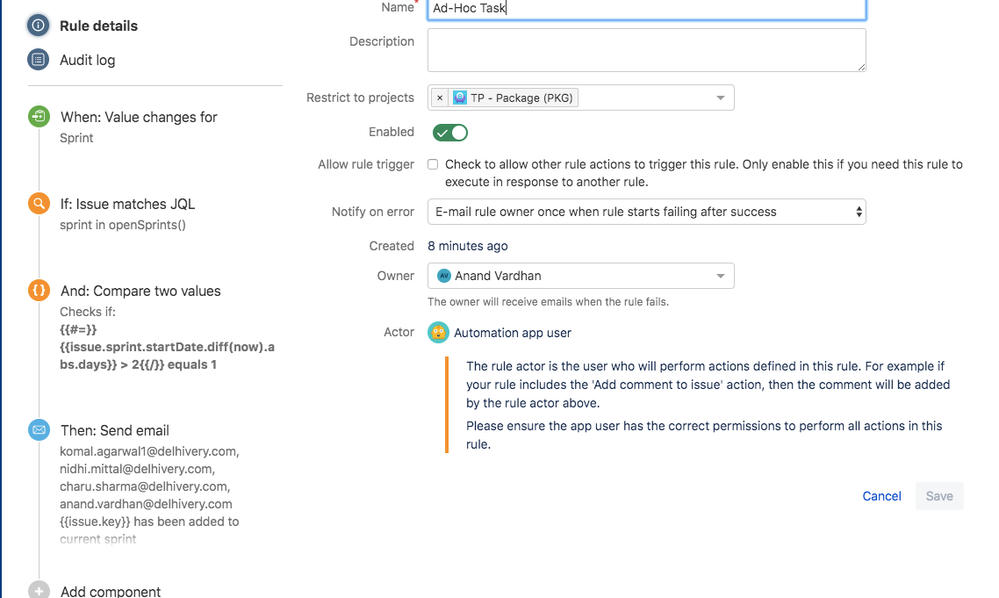Click the Automation app user avatar
999x598 pixels.
pyautogui.click(x=438, y=333)
